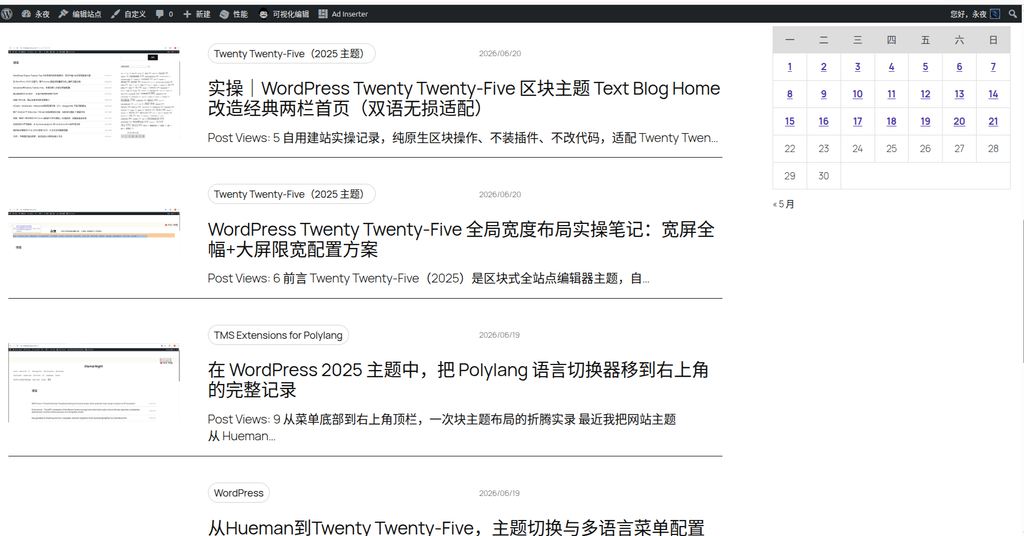Viewport: 1024px width, 536px height.
Task: Open calendar day 18 posts
Action: pyautogui.click(x=891, y=121)
